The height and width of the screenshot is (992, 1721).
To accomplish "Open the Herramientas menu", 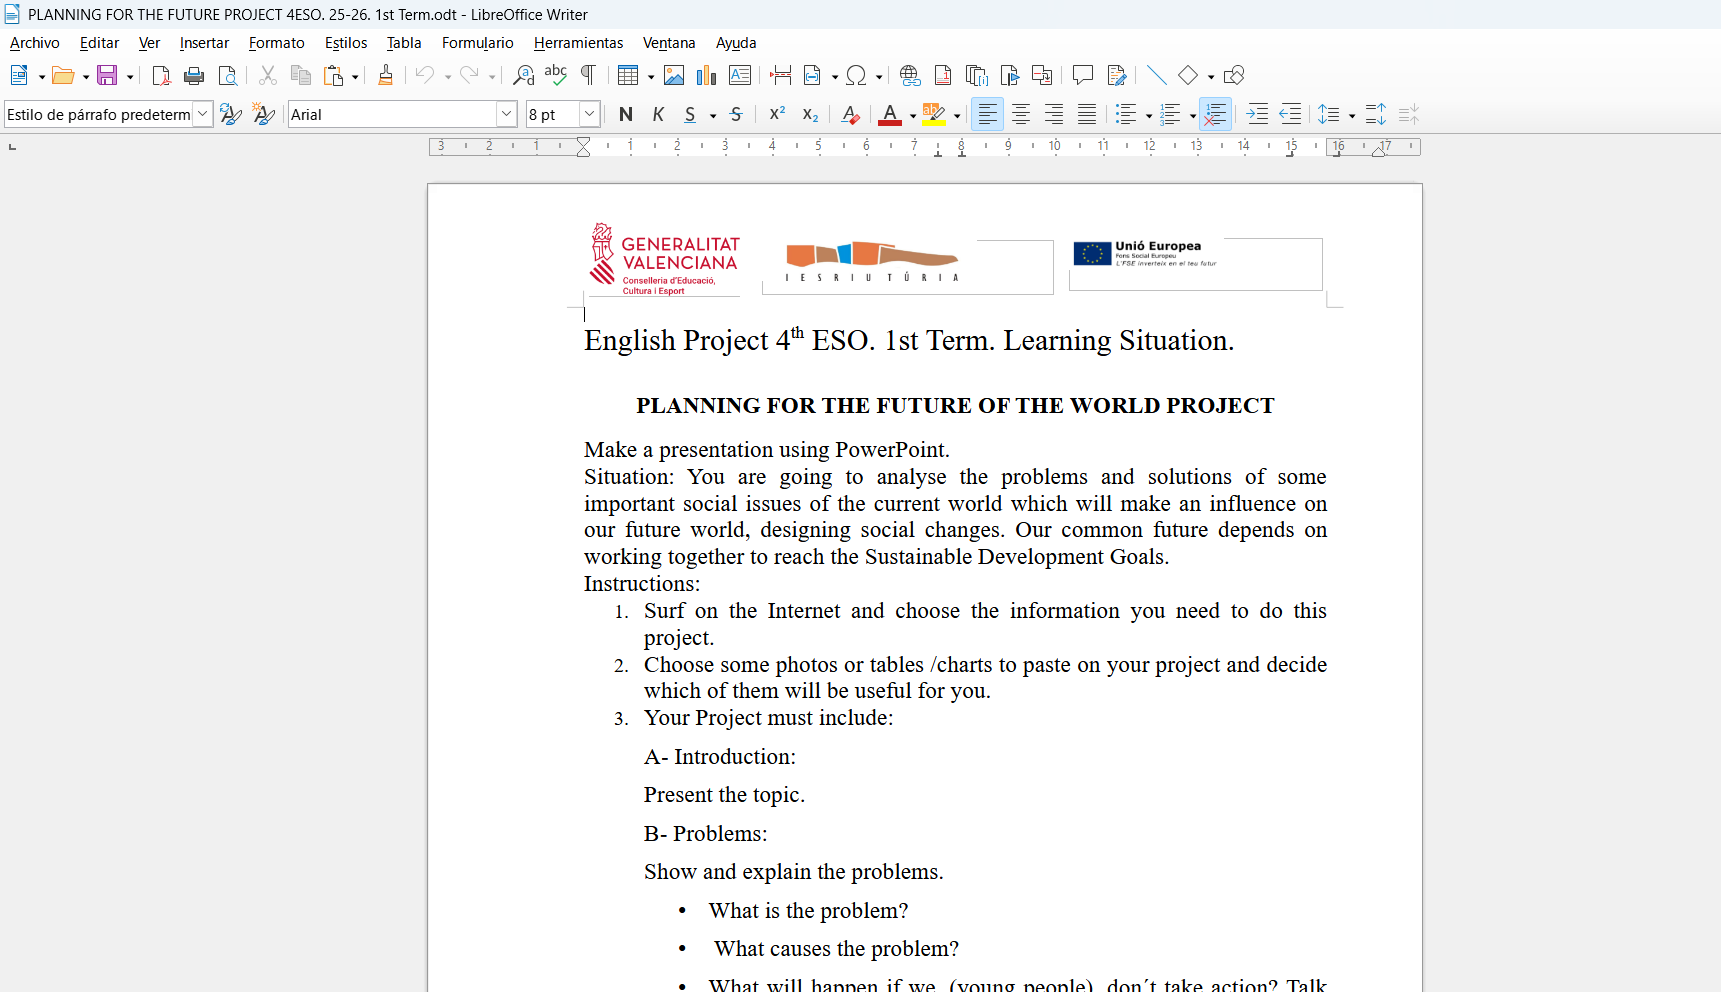I will click(x=578, y=43).
